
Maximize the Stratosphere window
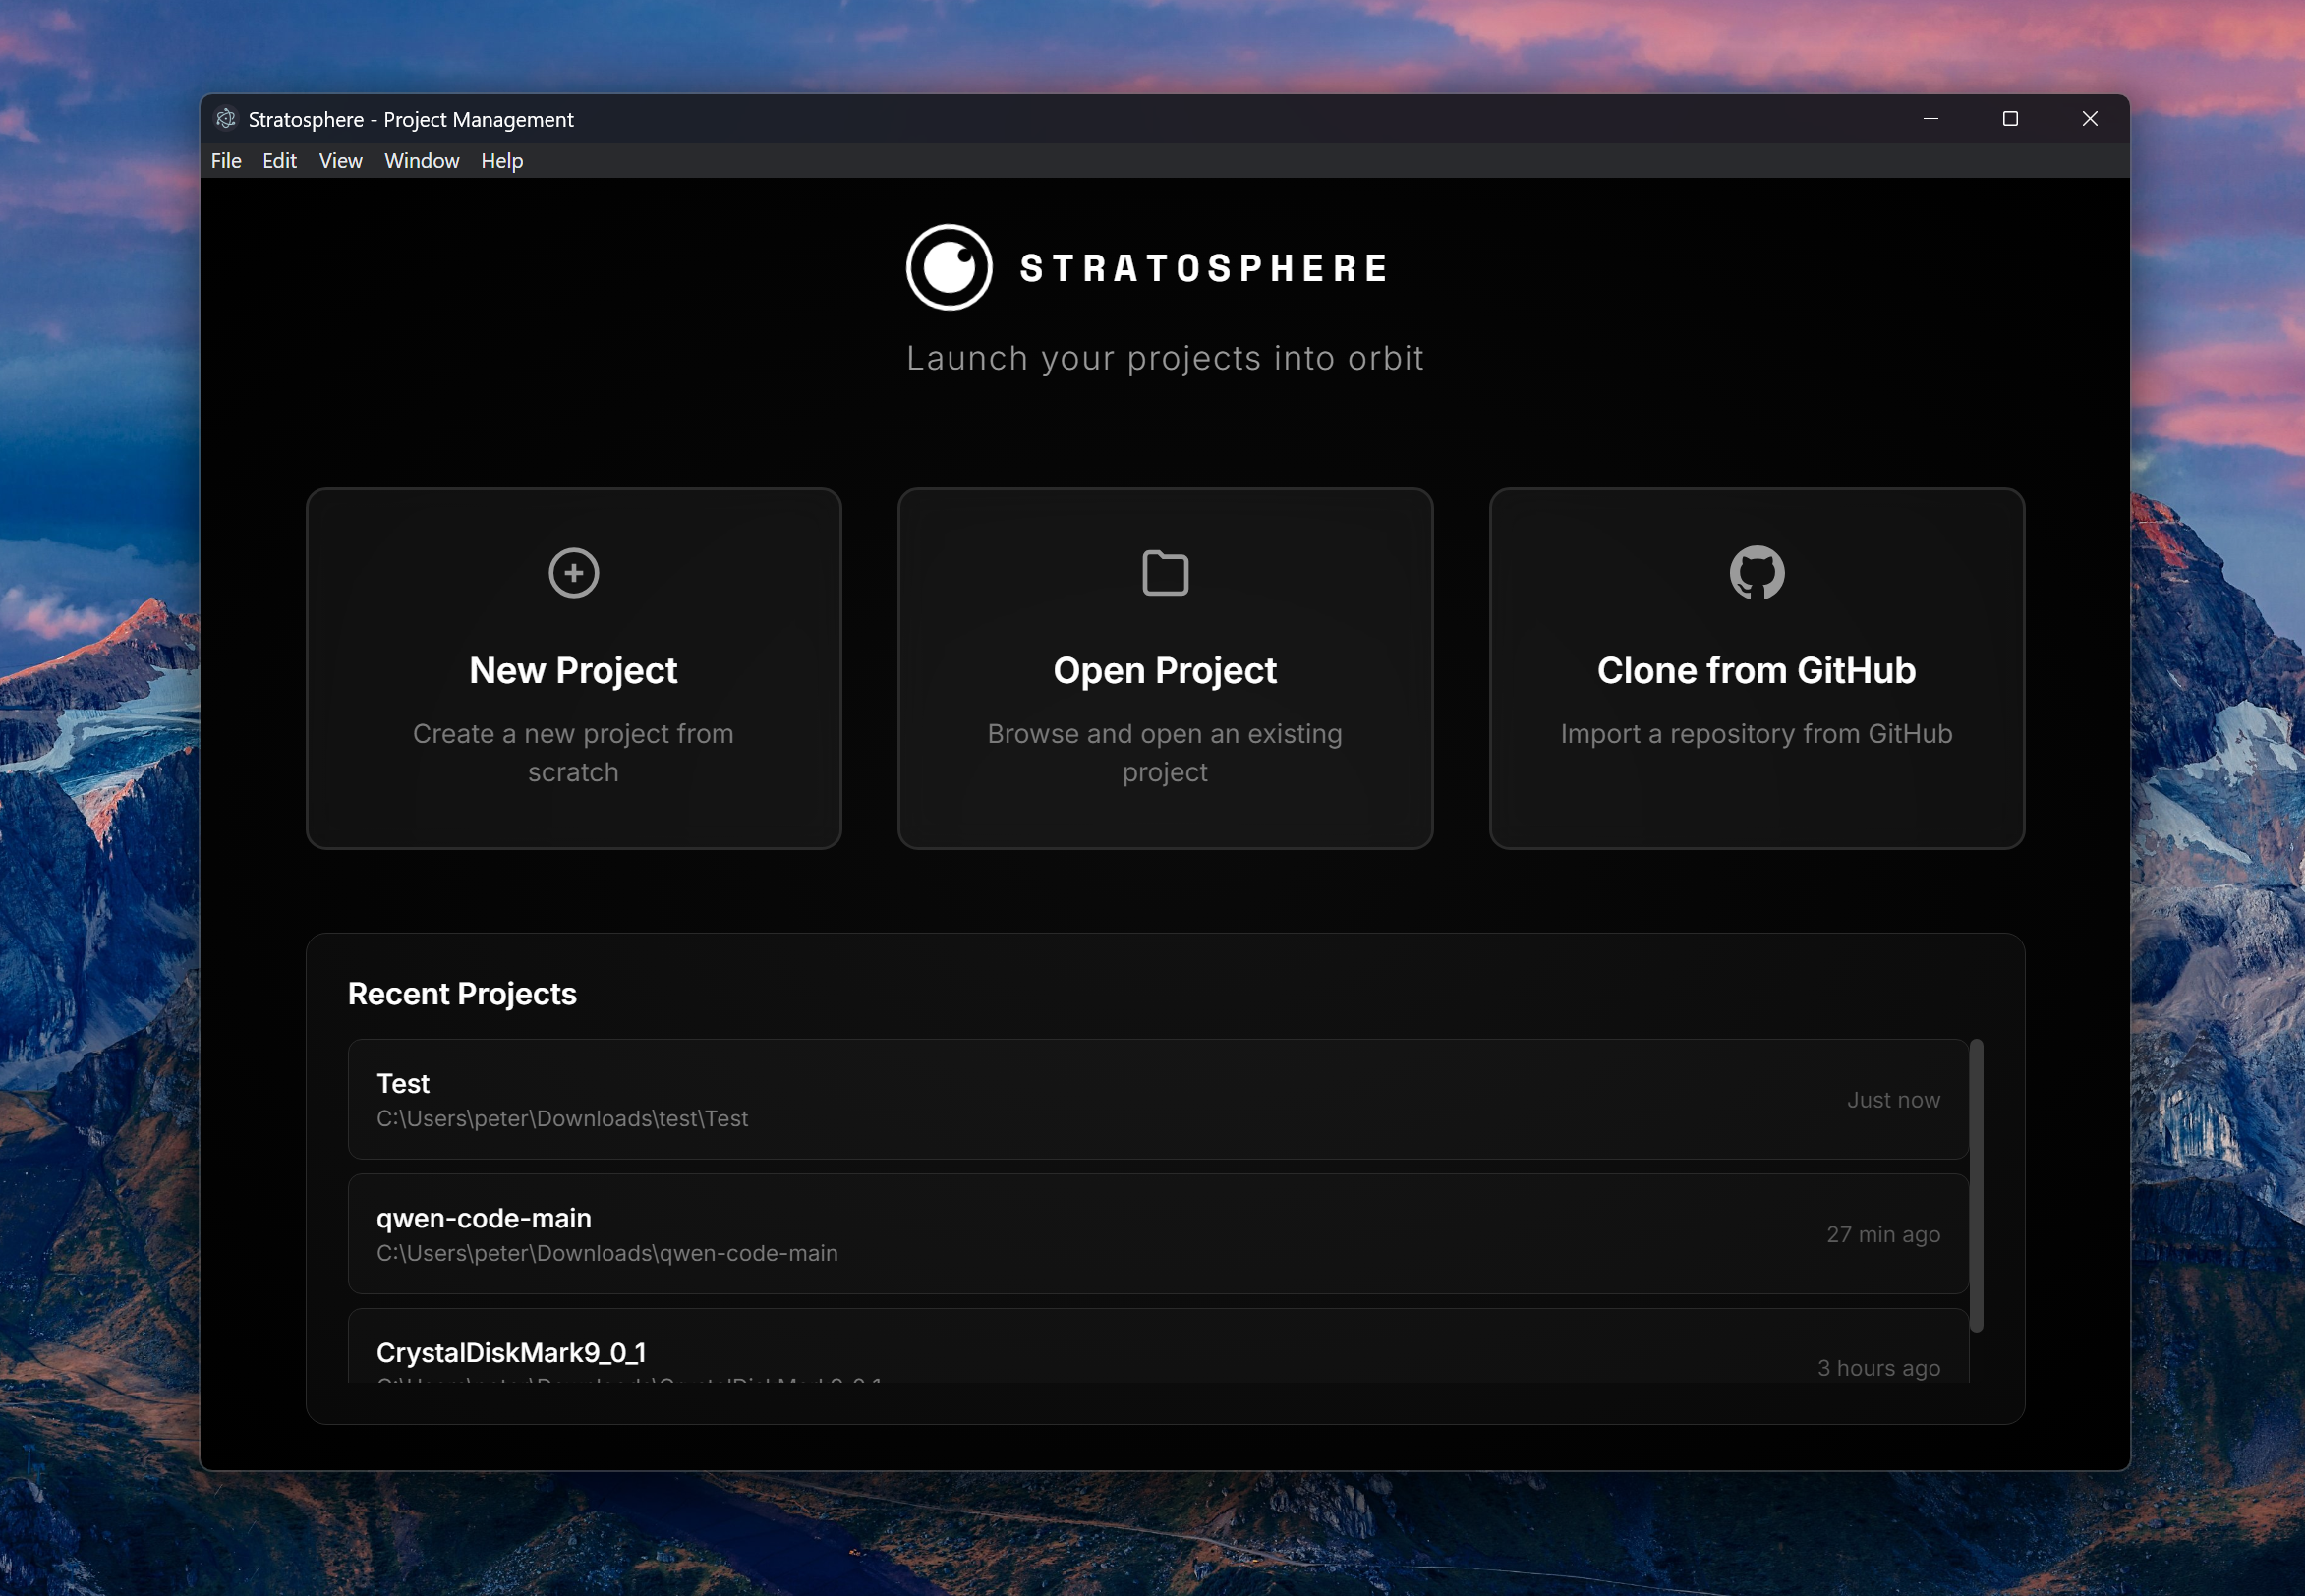pyautogui.click(x=2010, y=119)
